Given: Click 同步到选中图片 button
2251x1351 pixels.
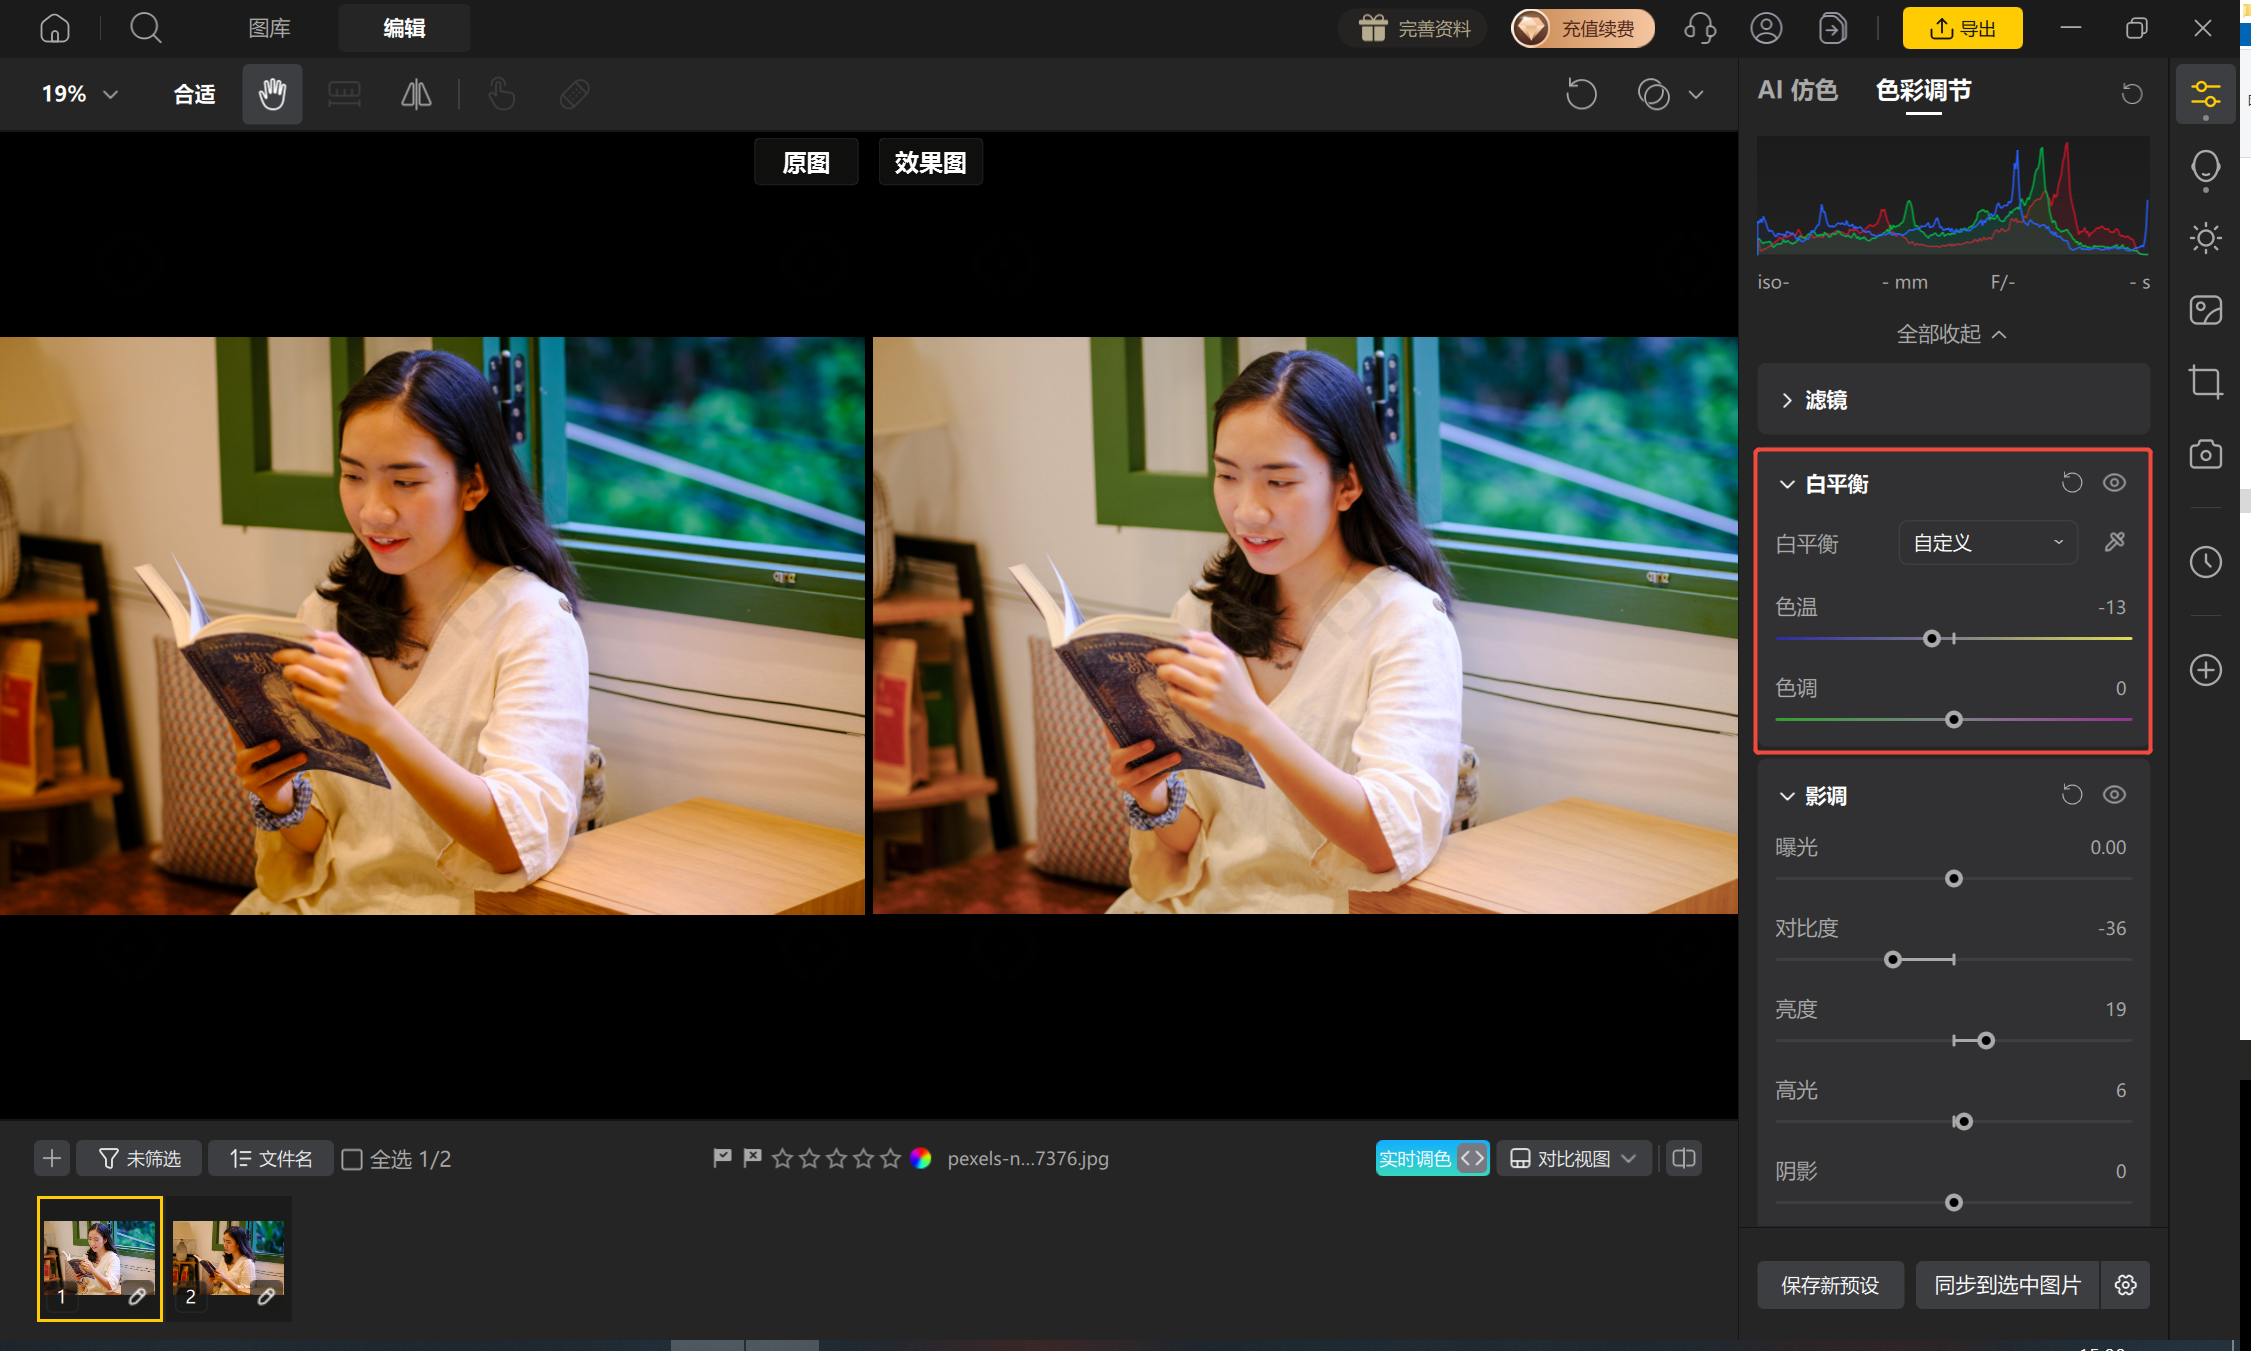Looking at the screenshot, I should (x=2007, y=1285).
